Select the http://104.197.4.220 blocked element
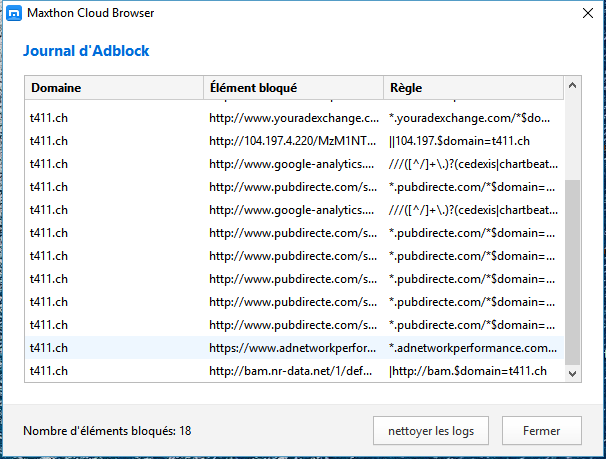The image size is (606, 459). click(x=292, y=141)
